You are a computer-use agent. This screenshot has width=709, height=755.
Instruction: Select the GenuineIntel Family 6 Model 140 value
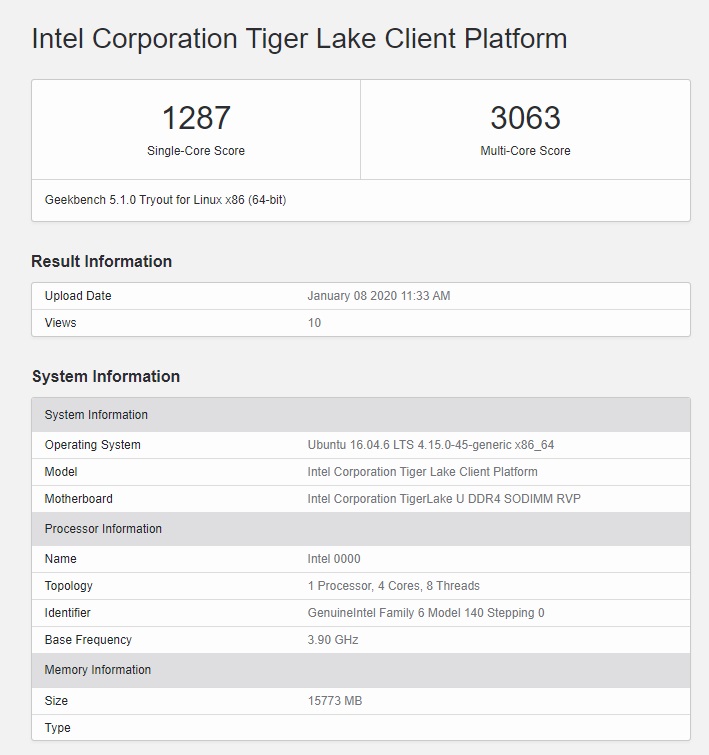click(x=426, y=613)
